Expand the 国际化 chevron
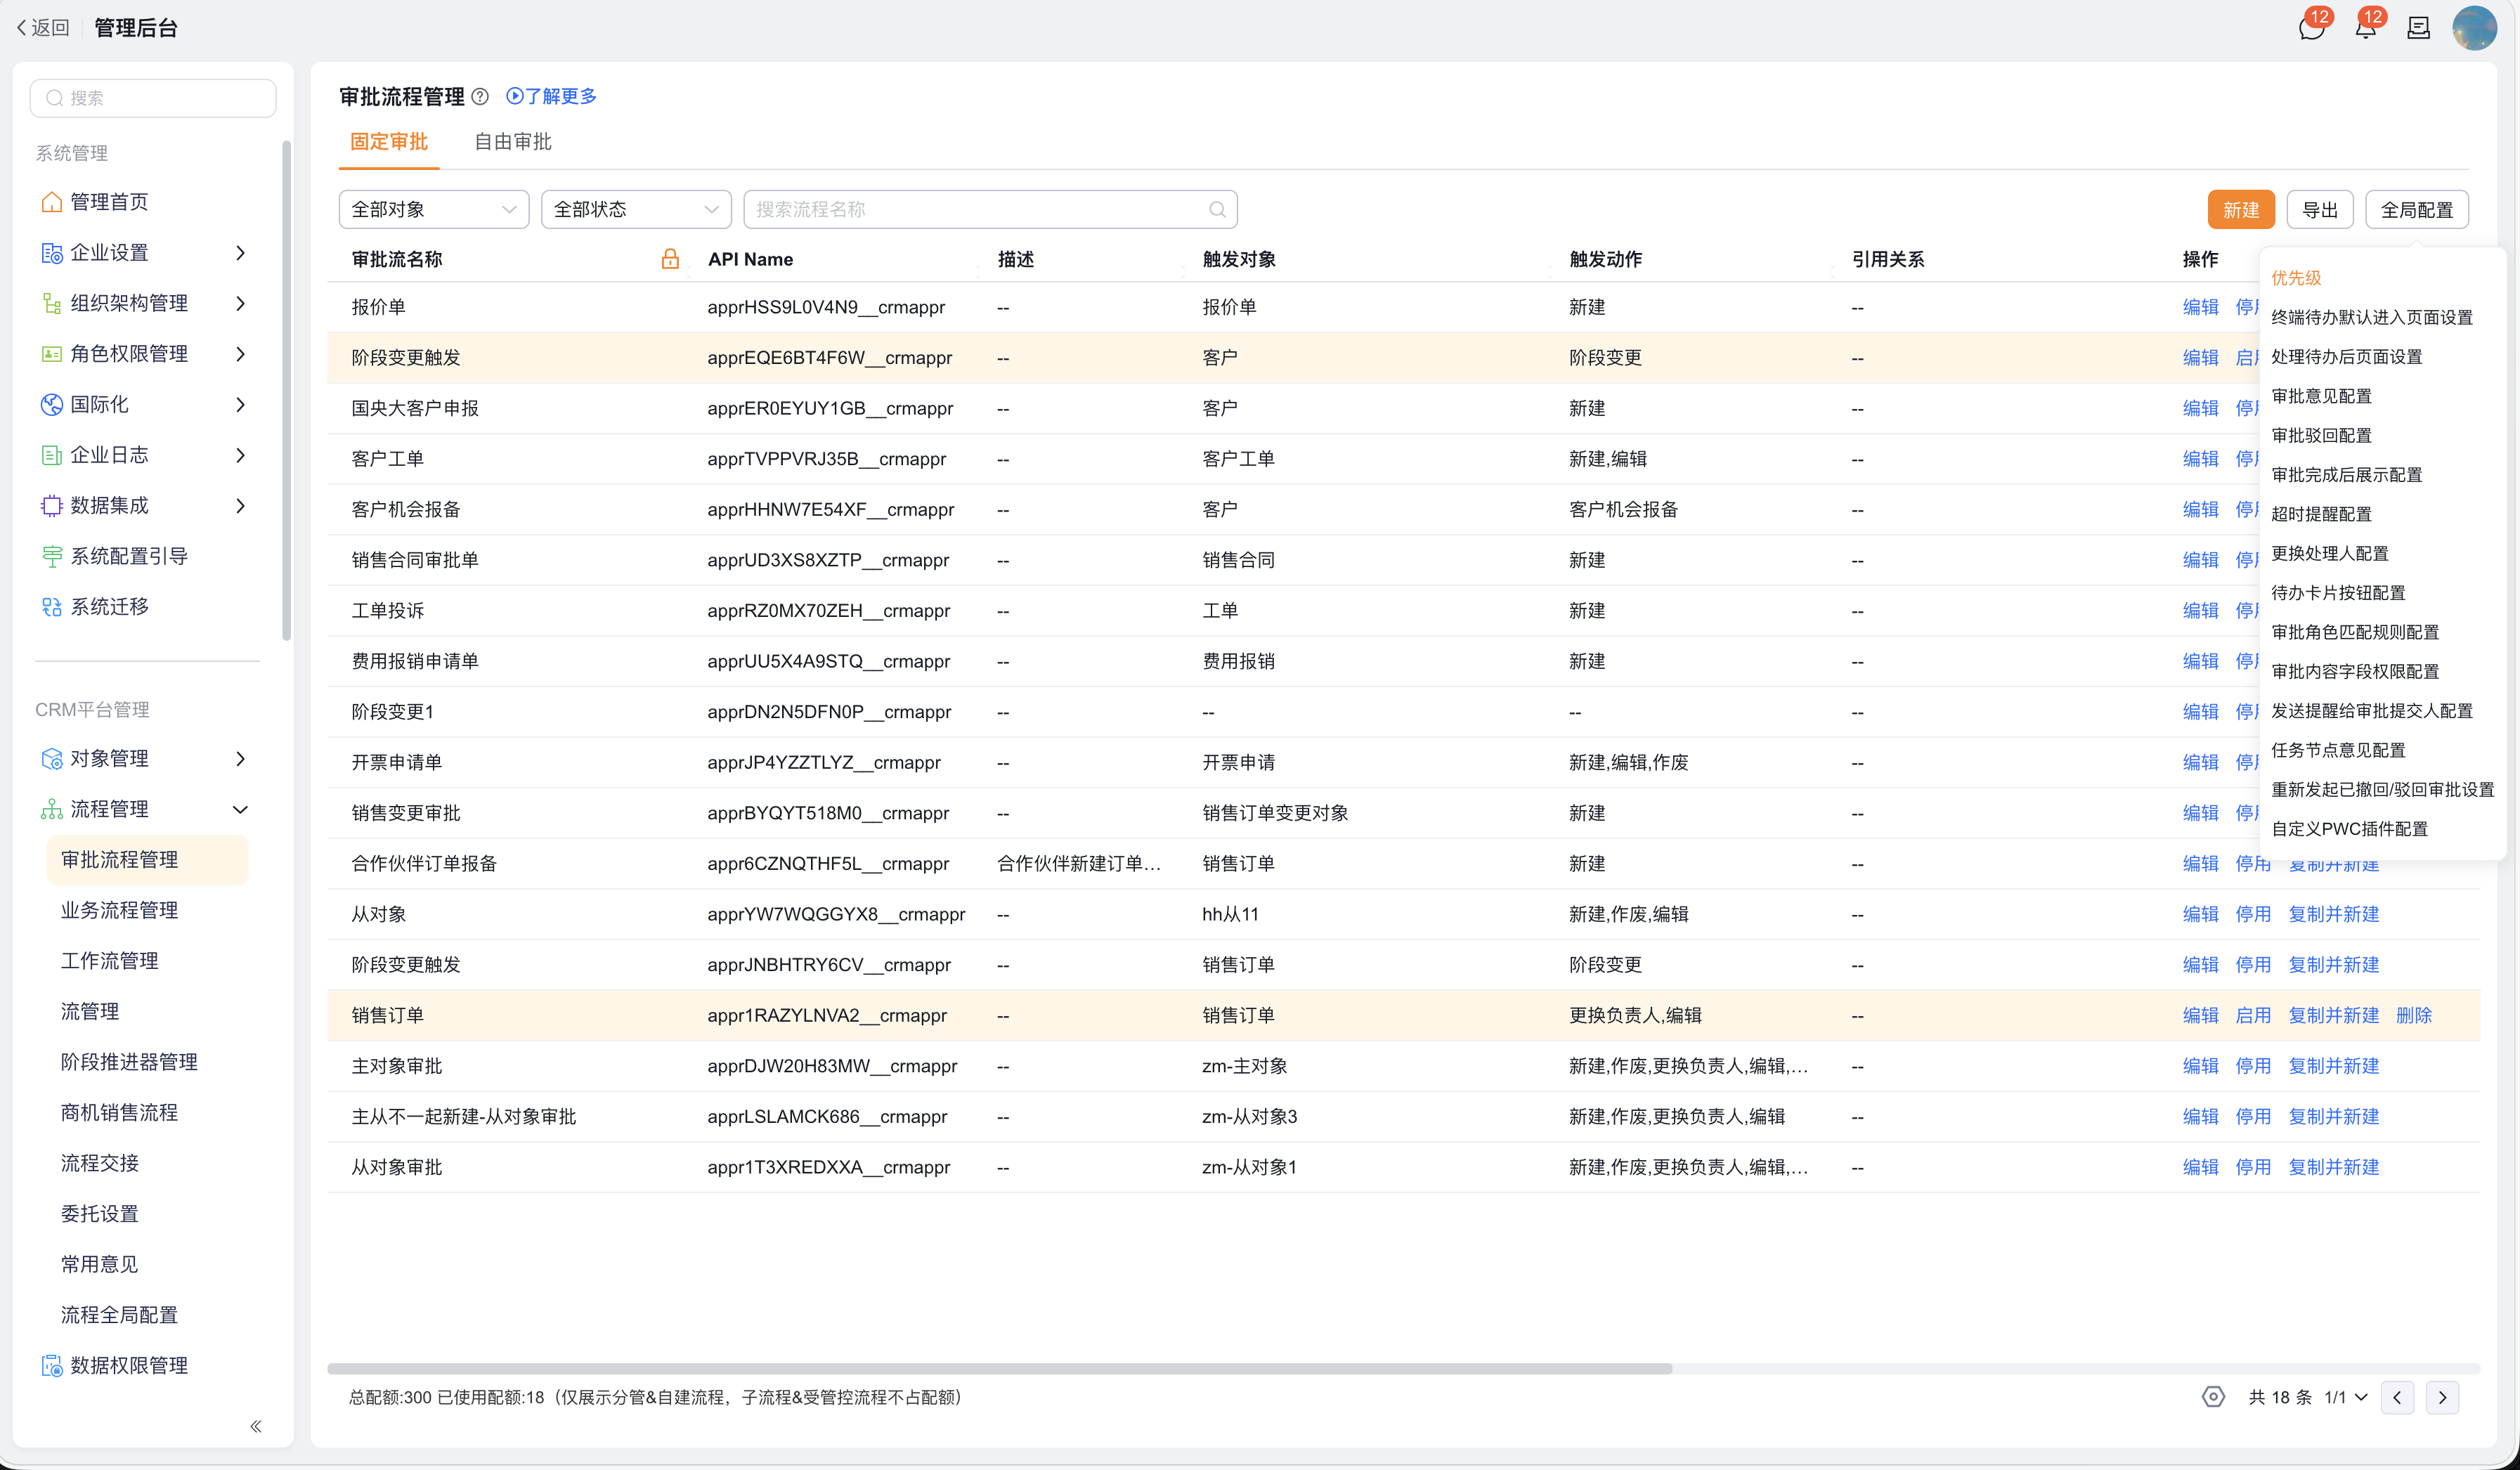2520x1470 pixels. (240, 404)
